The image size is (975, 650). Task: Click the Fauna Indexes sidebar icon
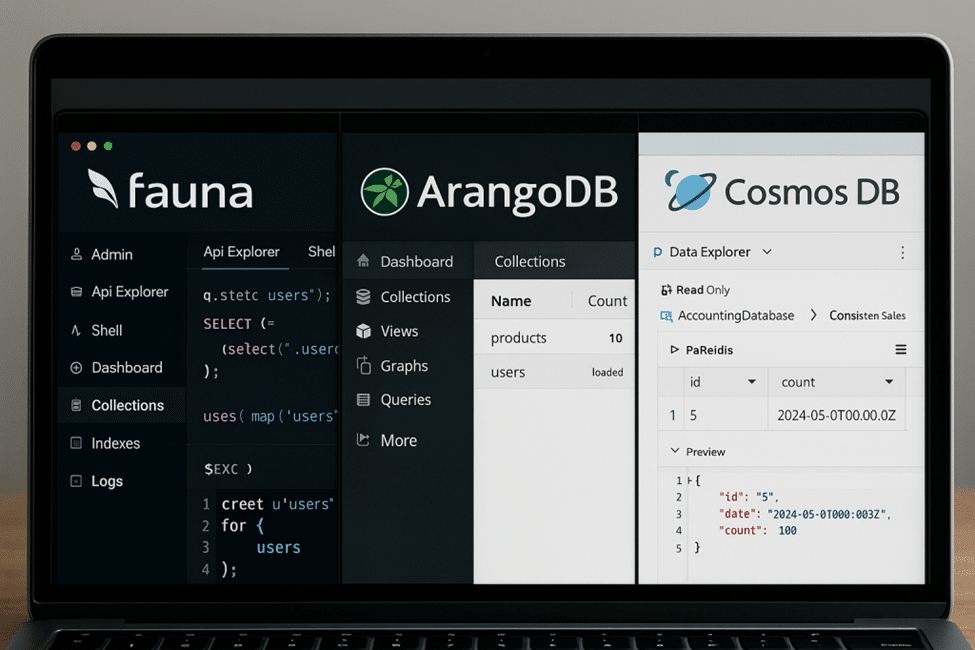click(76, 443)
